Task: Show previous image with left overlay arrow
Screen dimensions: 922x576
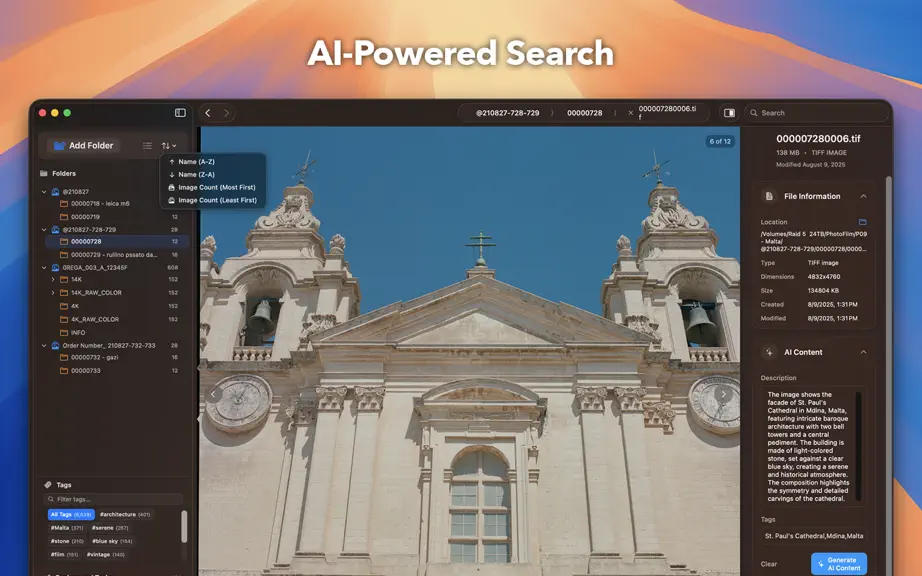Action: pyautogui.click(x=213, y=394)
